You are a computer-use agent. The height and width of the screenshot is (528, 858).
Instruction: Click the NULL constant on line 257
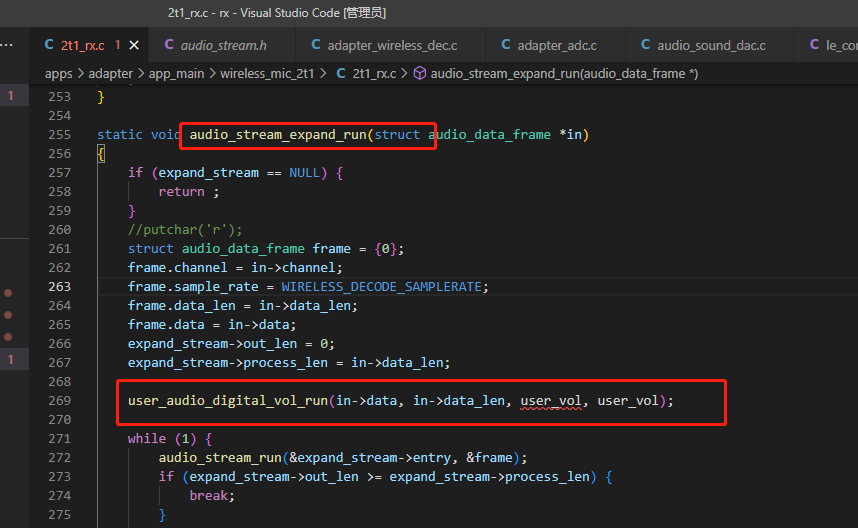(x=304, y=173)
